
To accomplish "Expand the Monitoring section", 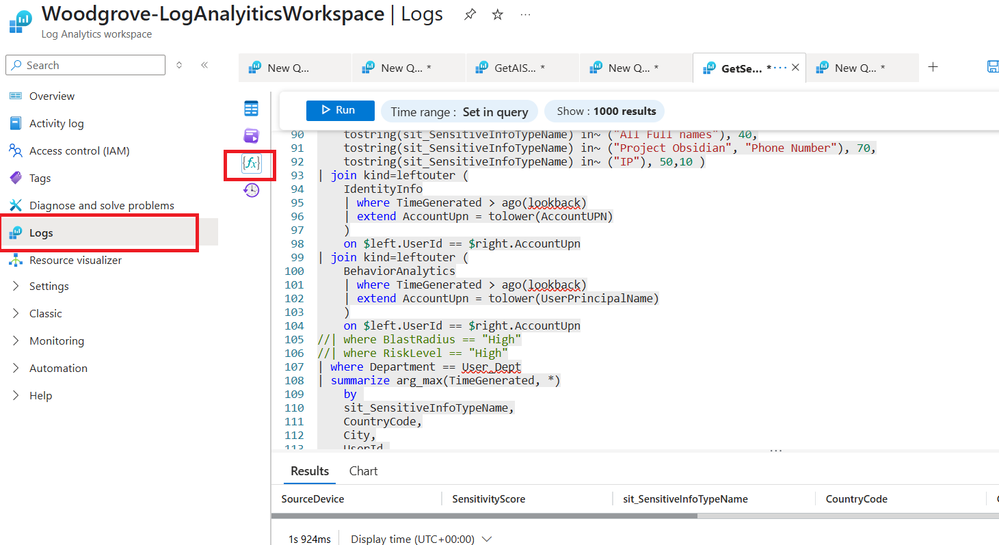I will pos(56,341).
